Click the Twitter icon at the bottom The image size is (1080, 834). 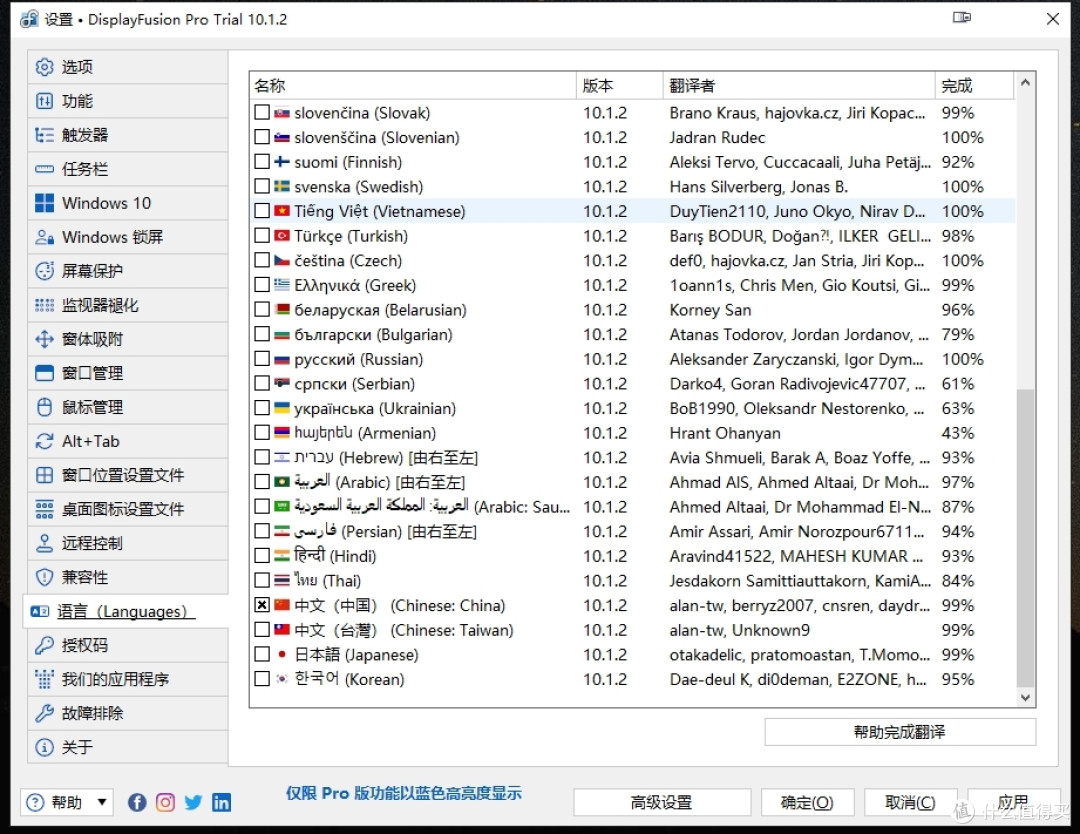[193, 802]
